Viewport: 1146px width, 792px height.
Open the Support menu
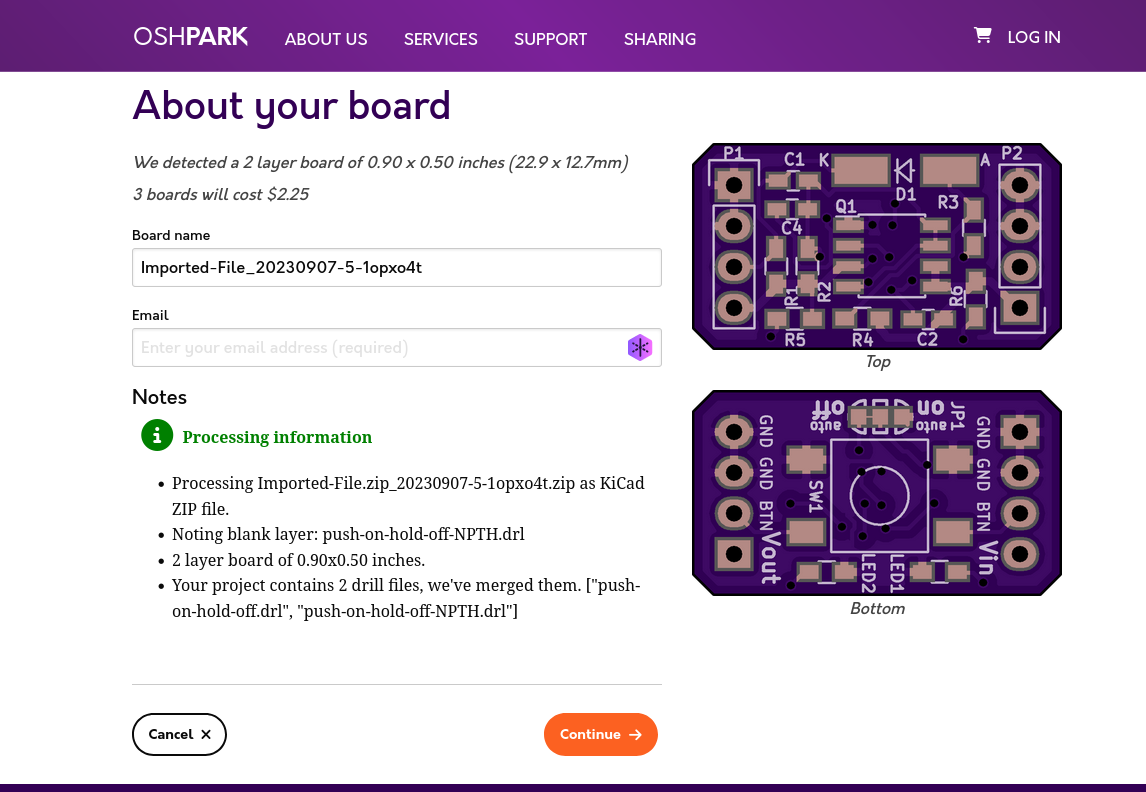pyautogui.click(x=550, y=39)
